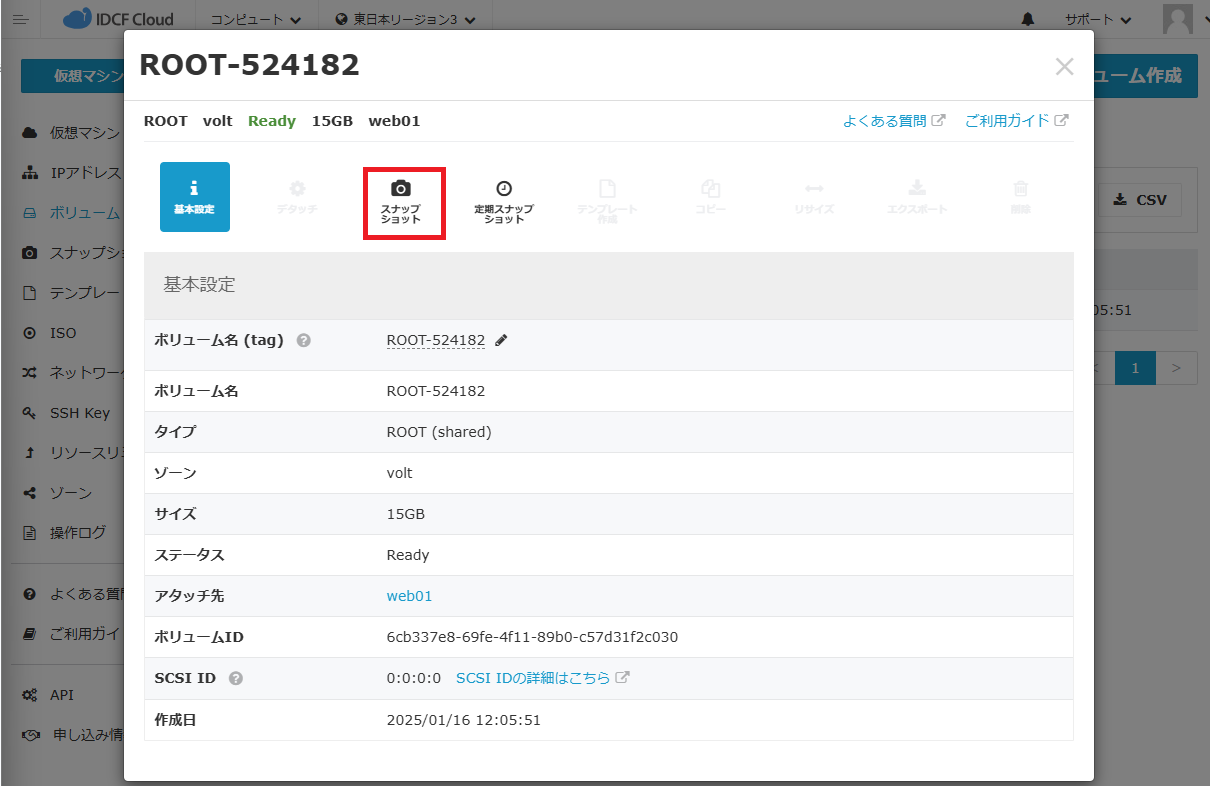
Task: Close the ROOT-524182 dialog
Action: coord(1064,67)
